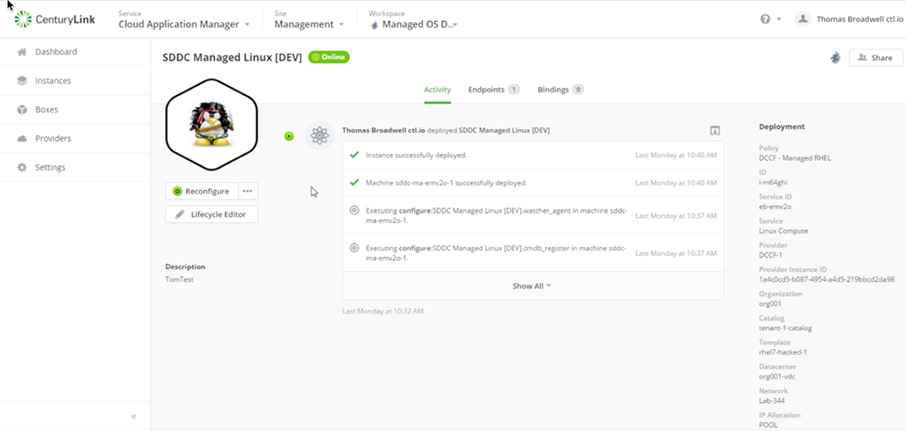The image size is (906, 431).
Task: Click Service ID value eb-emv2o
Action: pyautogui.click(x=775, y=207)
